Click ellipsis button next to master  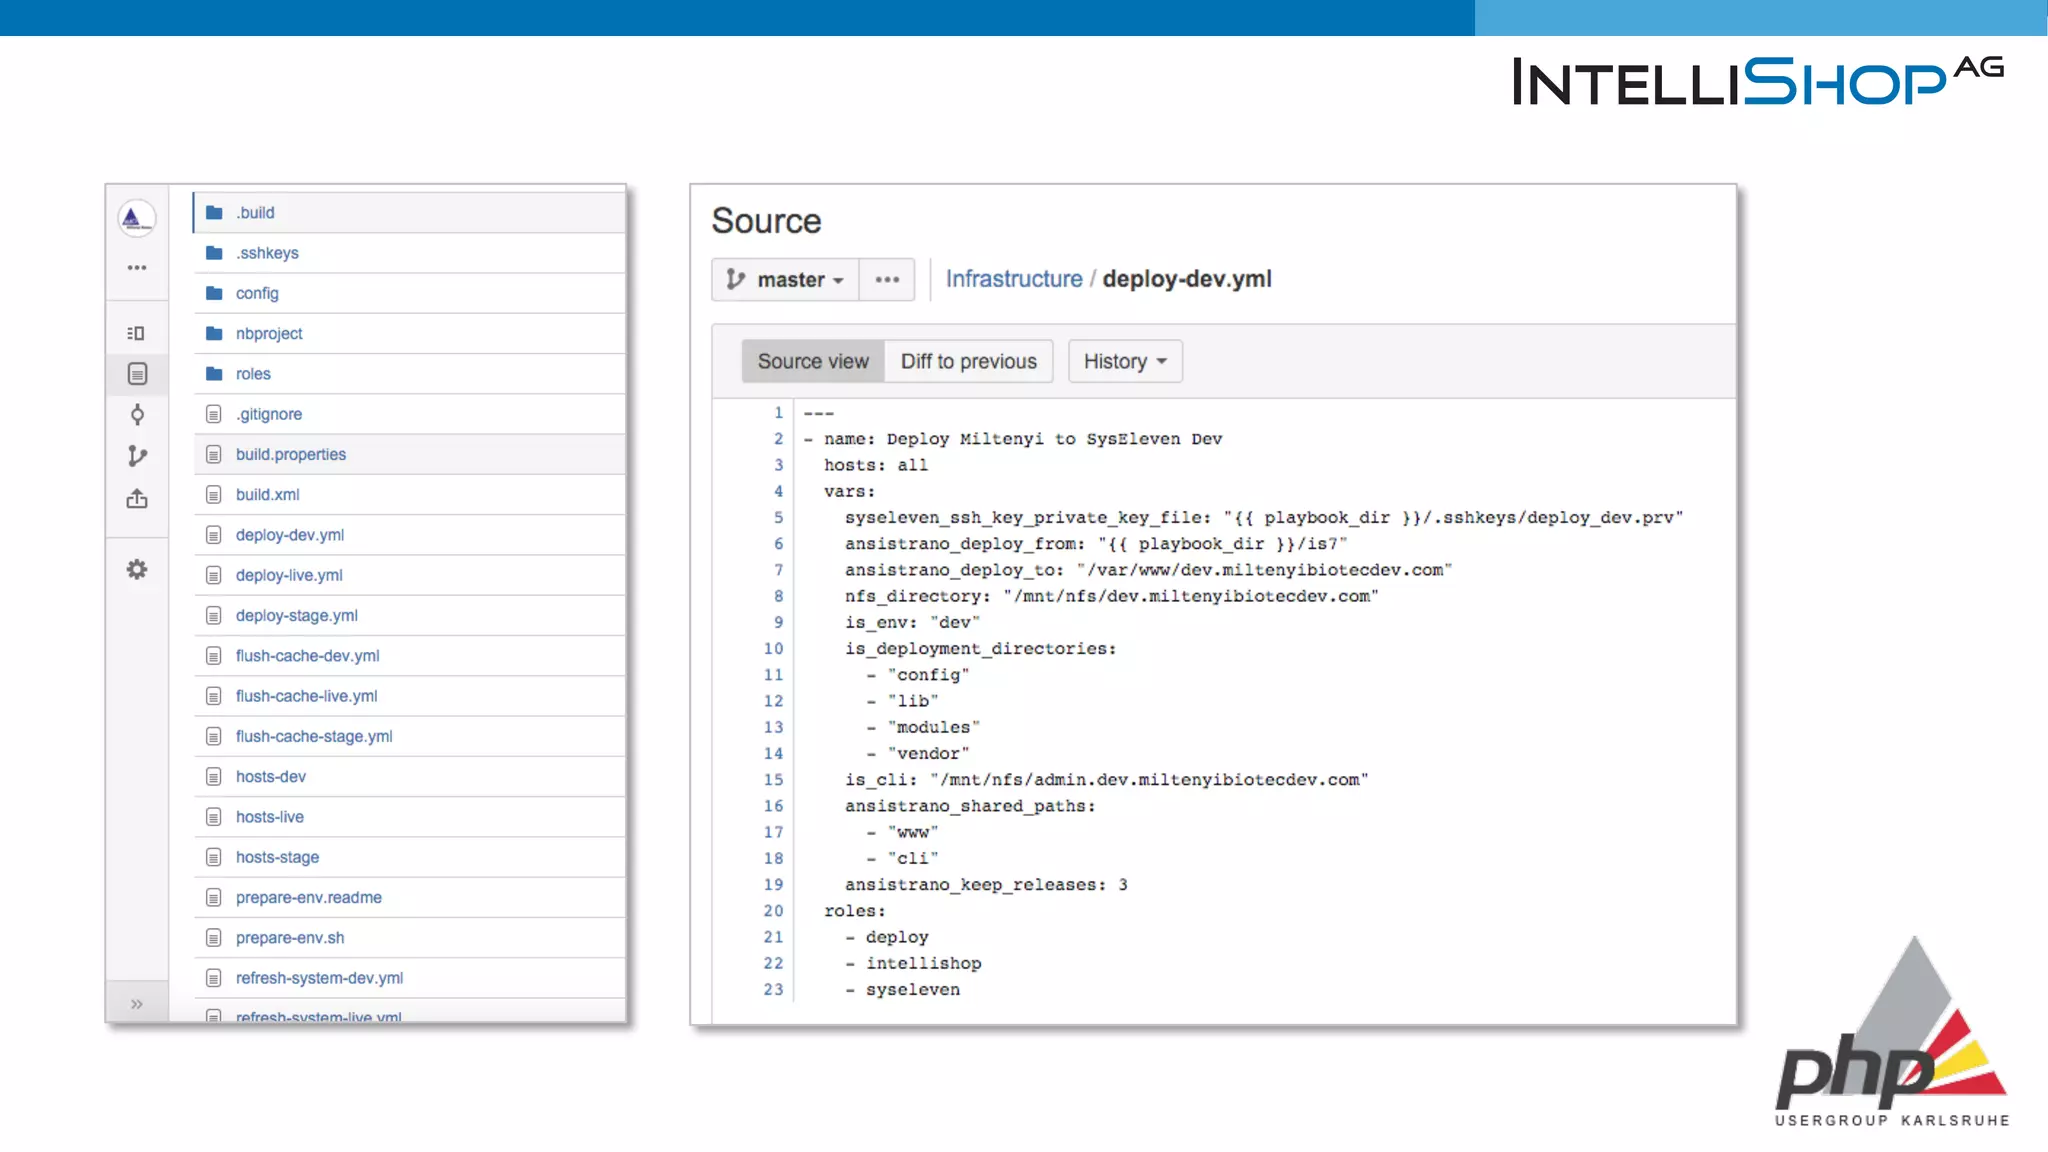click(x=887, y=280)
